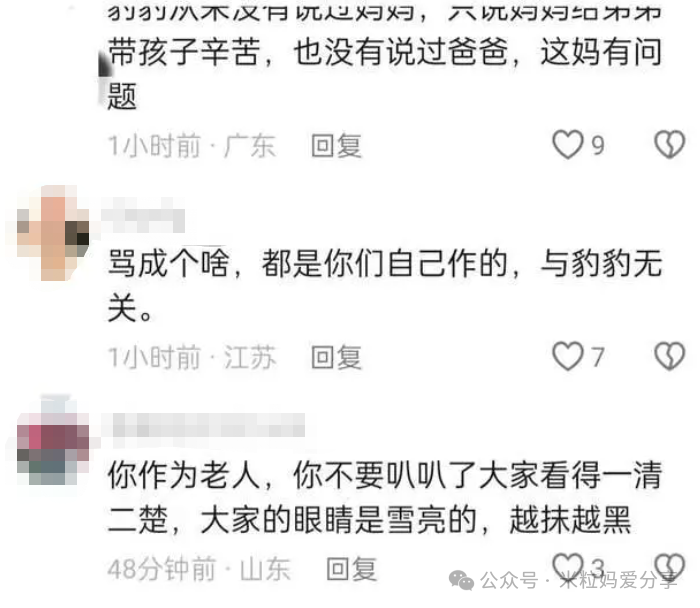Image resolution: width=700 pixels, height=608 pixels.
Task: Click the 1小时前 · 广东 timestamp
Action: (192, 146)
